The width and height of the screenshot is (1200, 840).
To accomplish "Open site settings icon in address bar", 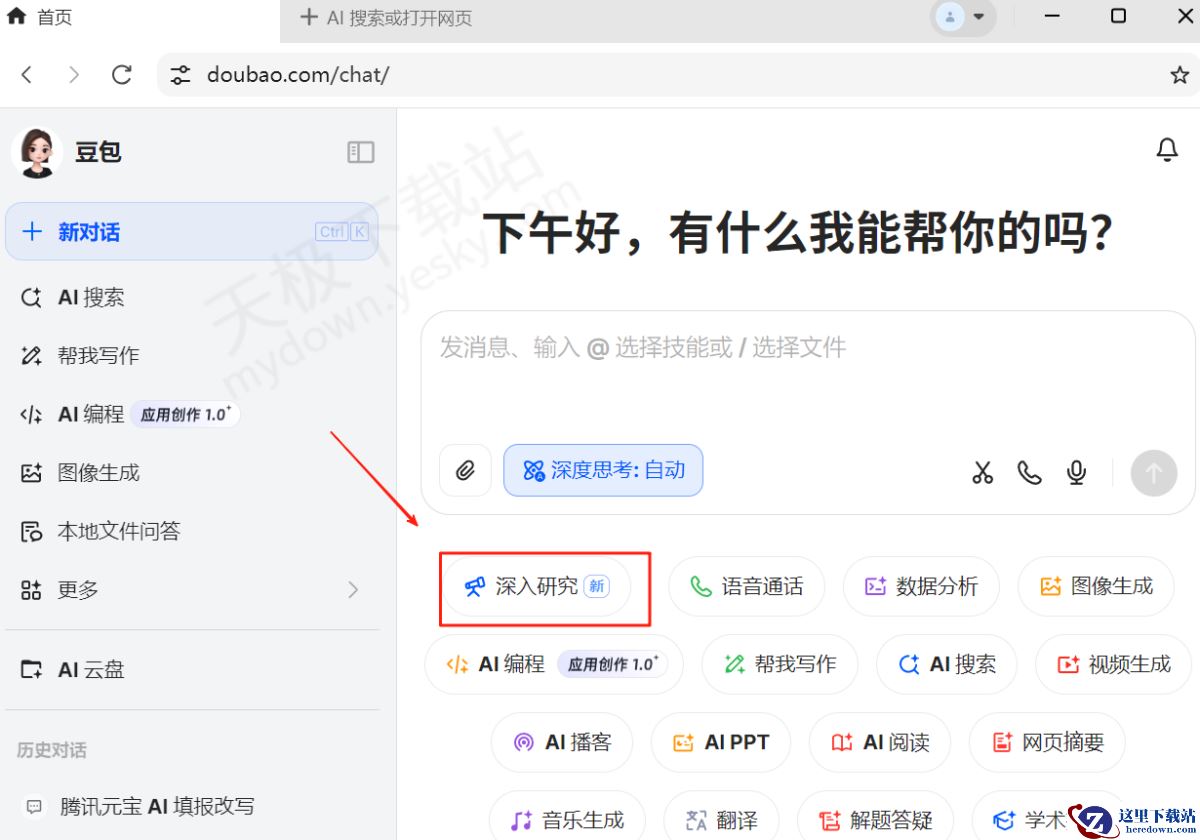I will (180, 75).
